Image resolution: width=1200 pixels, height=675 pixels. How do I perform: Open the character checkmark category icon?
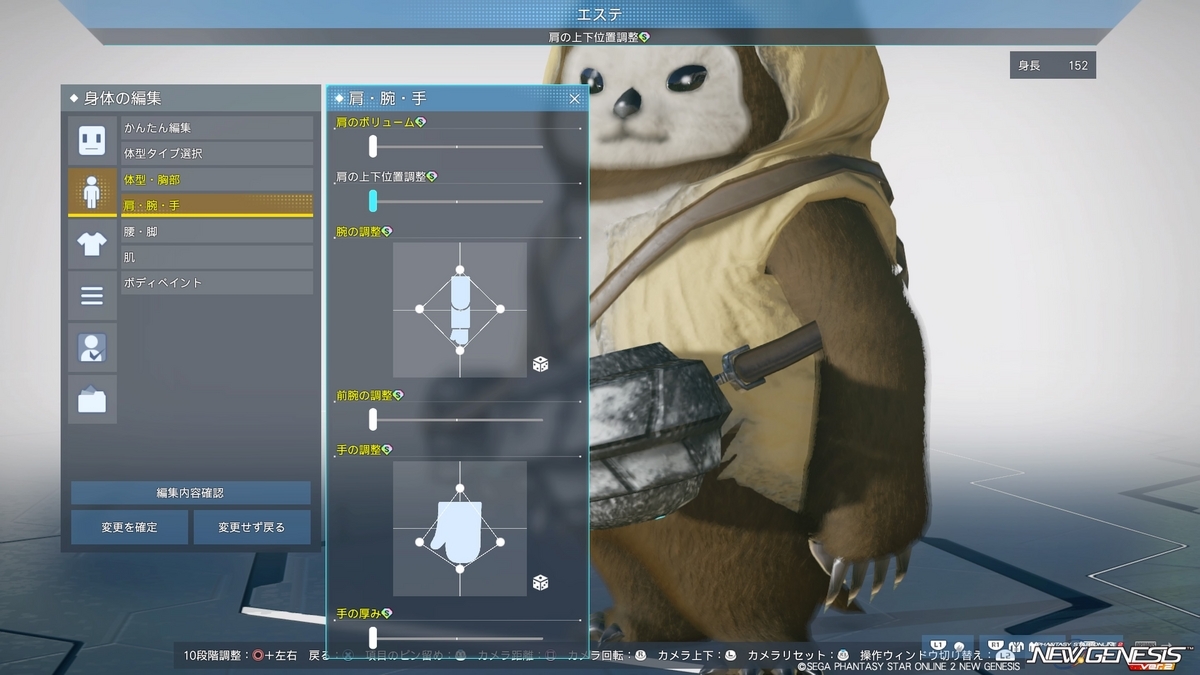pyautogui.click(x=92, y=347)
